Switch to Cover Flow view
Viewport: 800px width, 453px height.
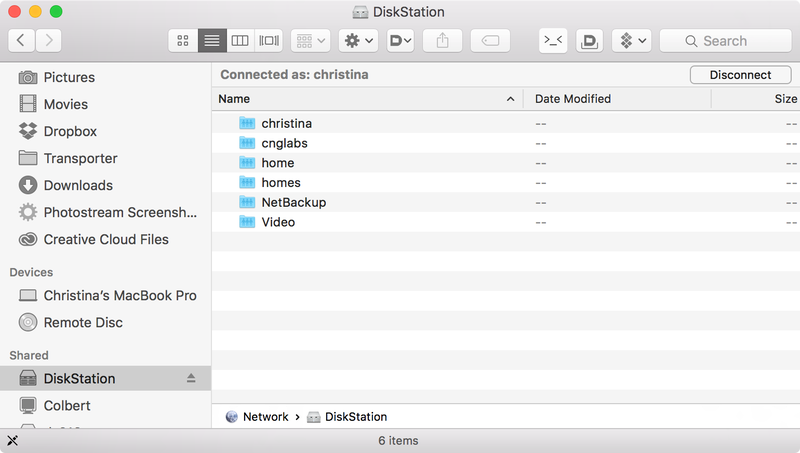(x=268, y=40)
